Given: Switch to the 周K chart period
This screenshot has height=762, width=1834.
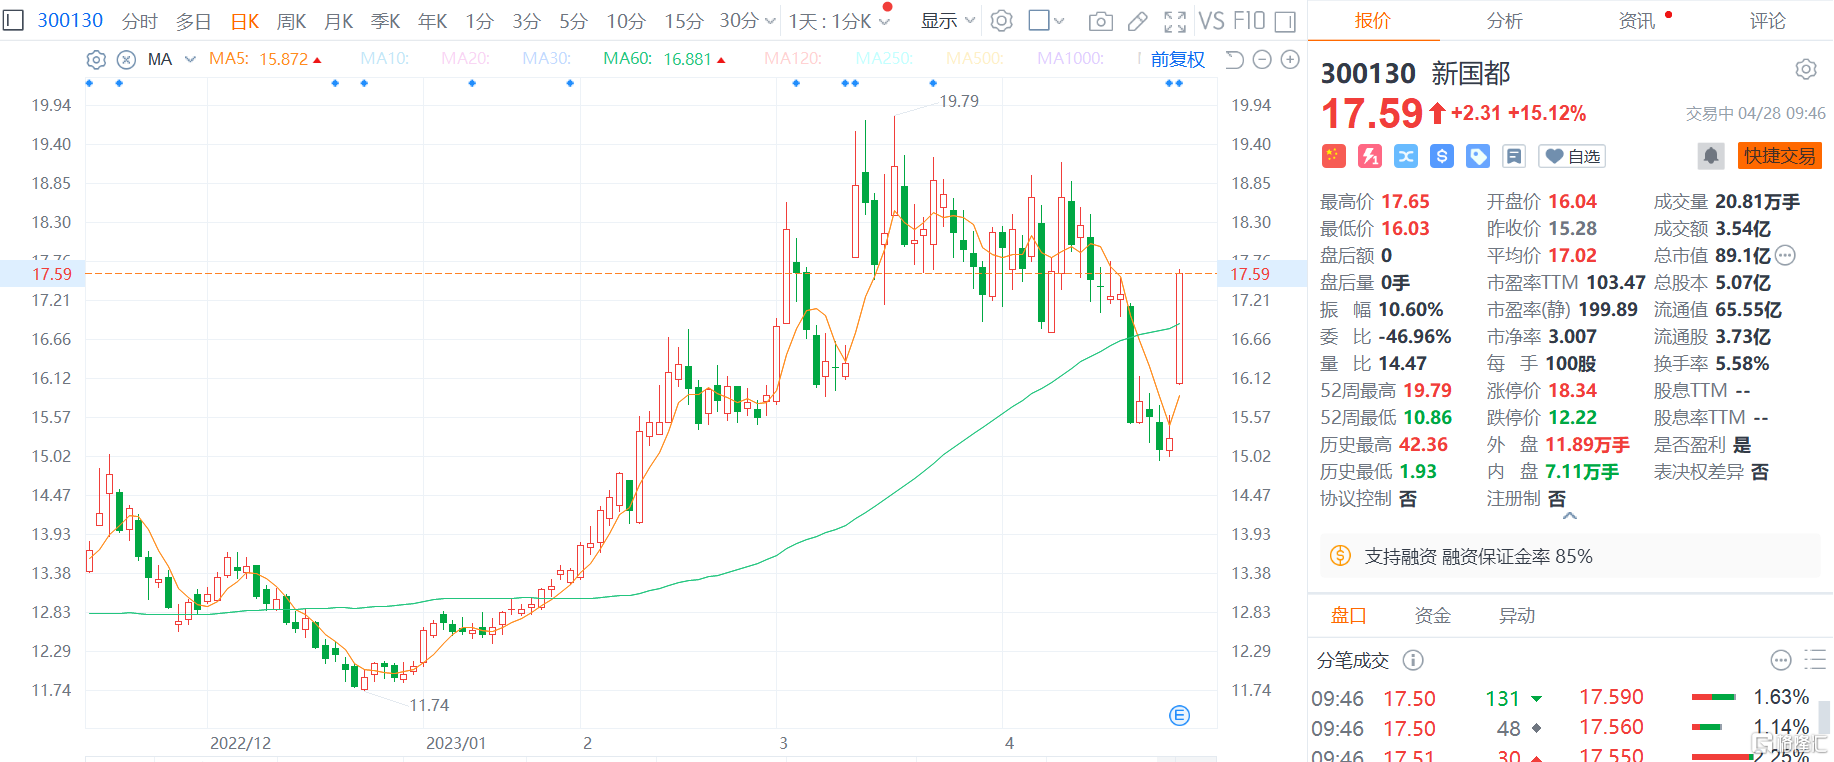Looking at the screenshot, I should click(x=291, y=21).
